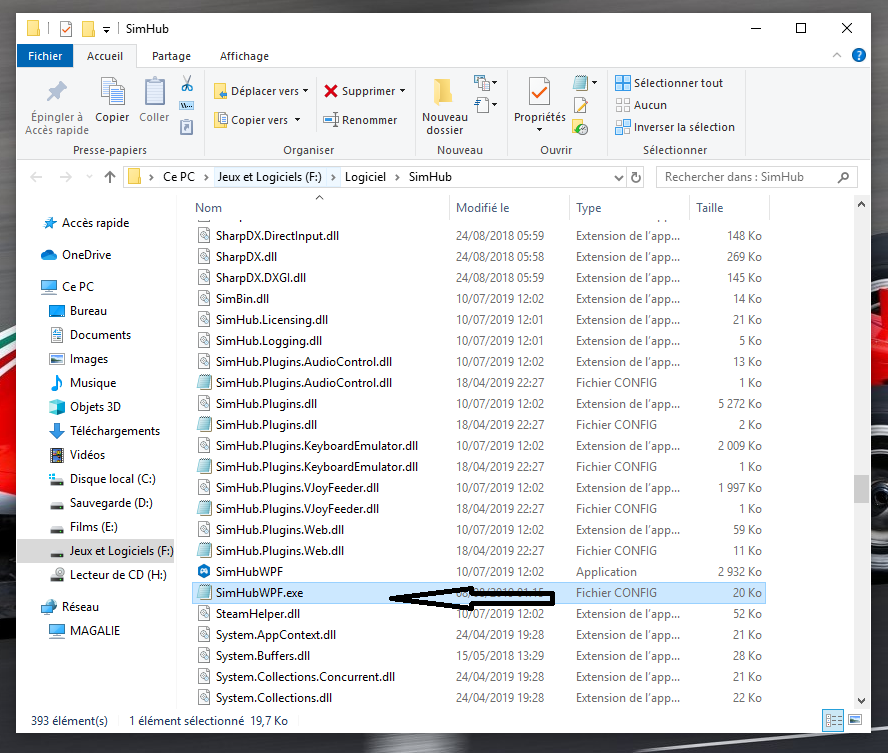Click Sélectionner tout
888x753 pixels.
pyautogui.click(x=669, y=83)
